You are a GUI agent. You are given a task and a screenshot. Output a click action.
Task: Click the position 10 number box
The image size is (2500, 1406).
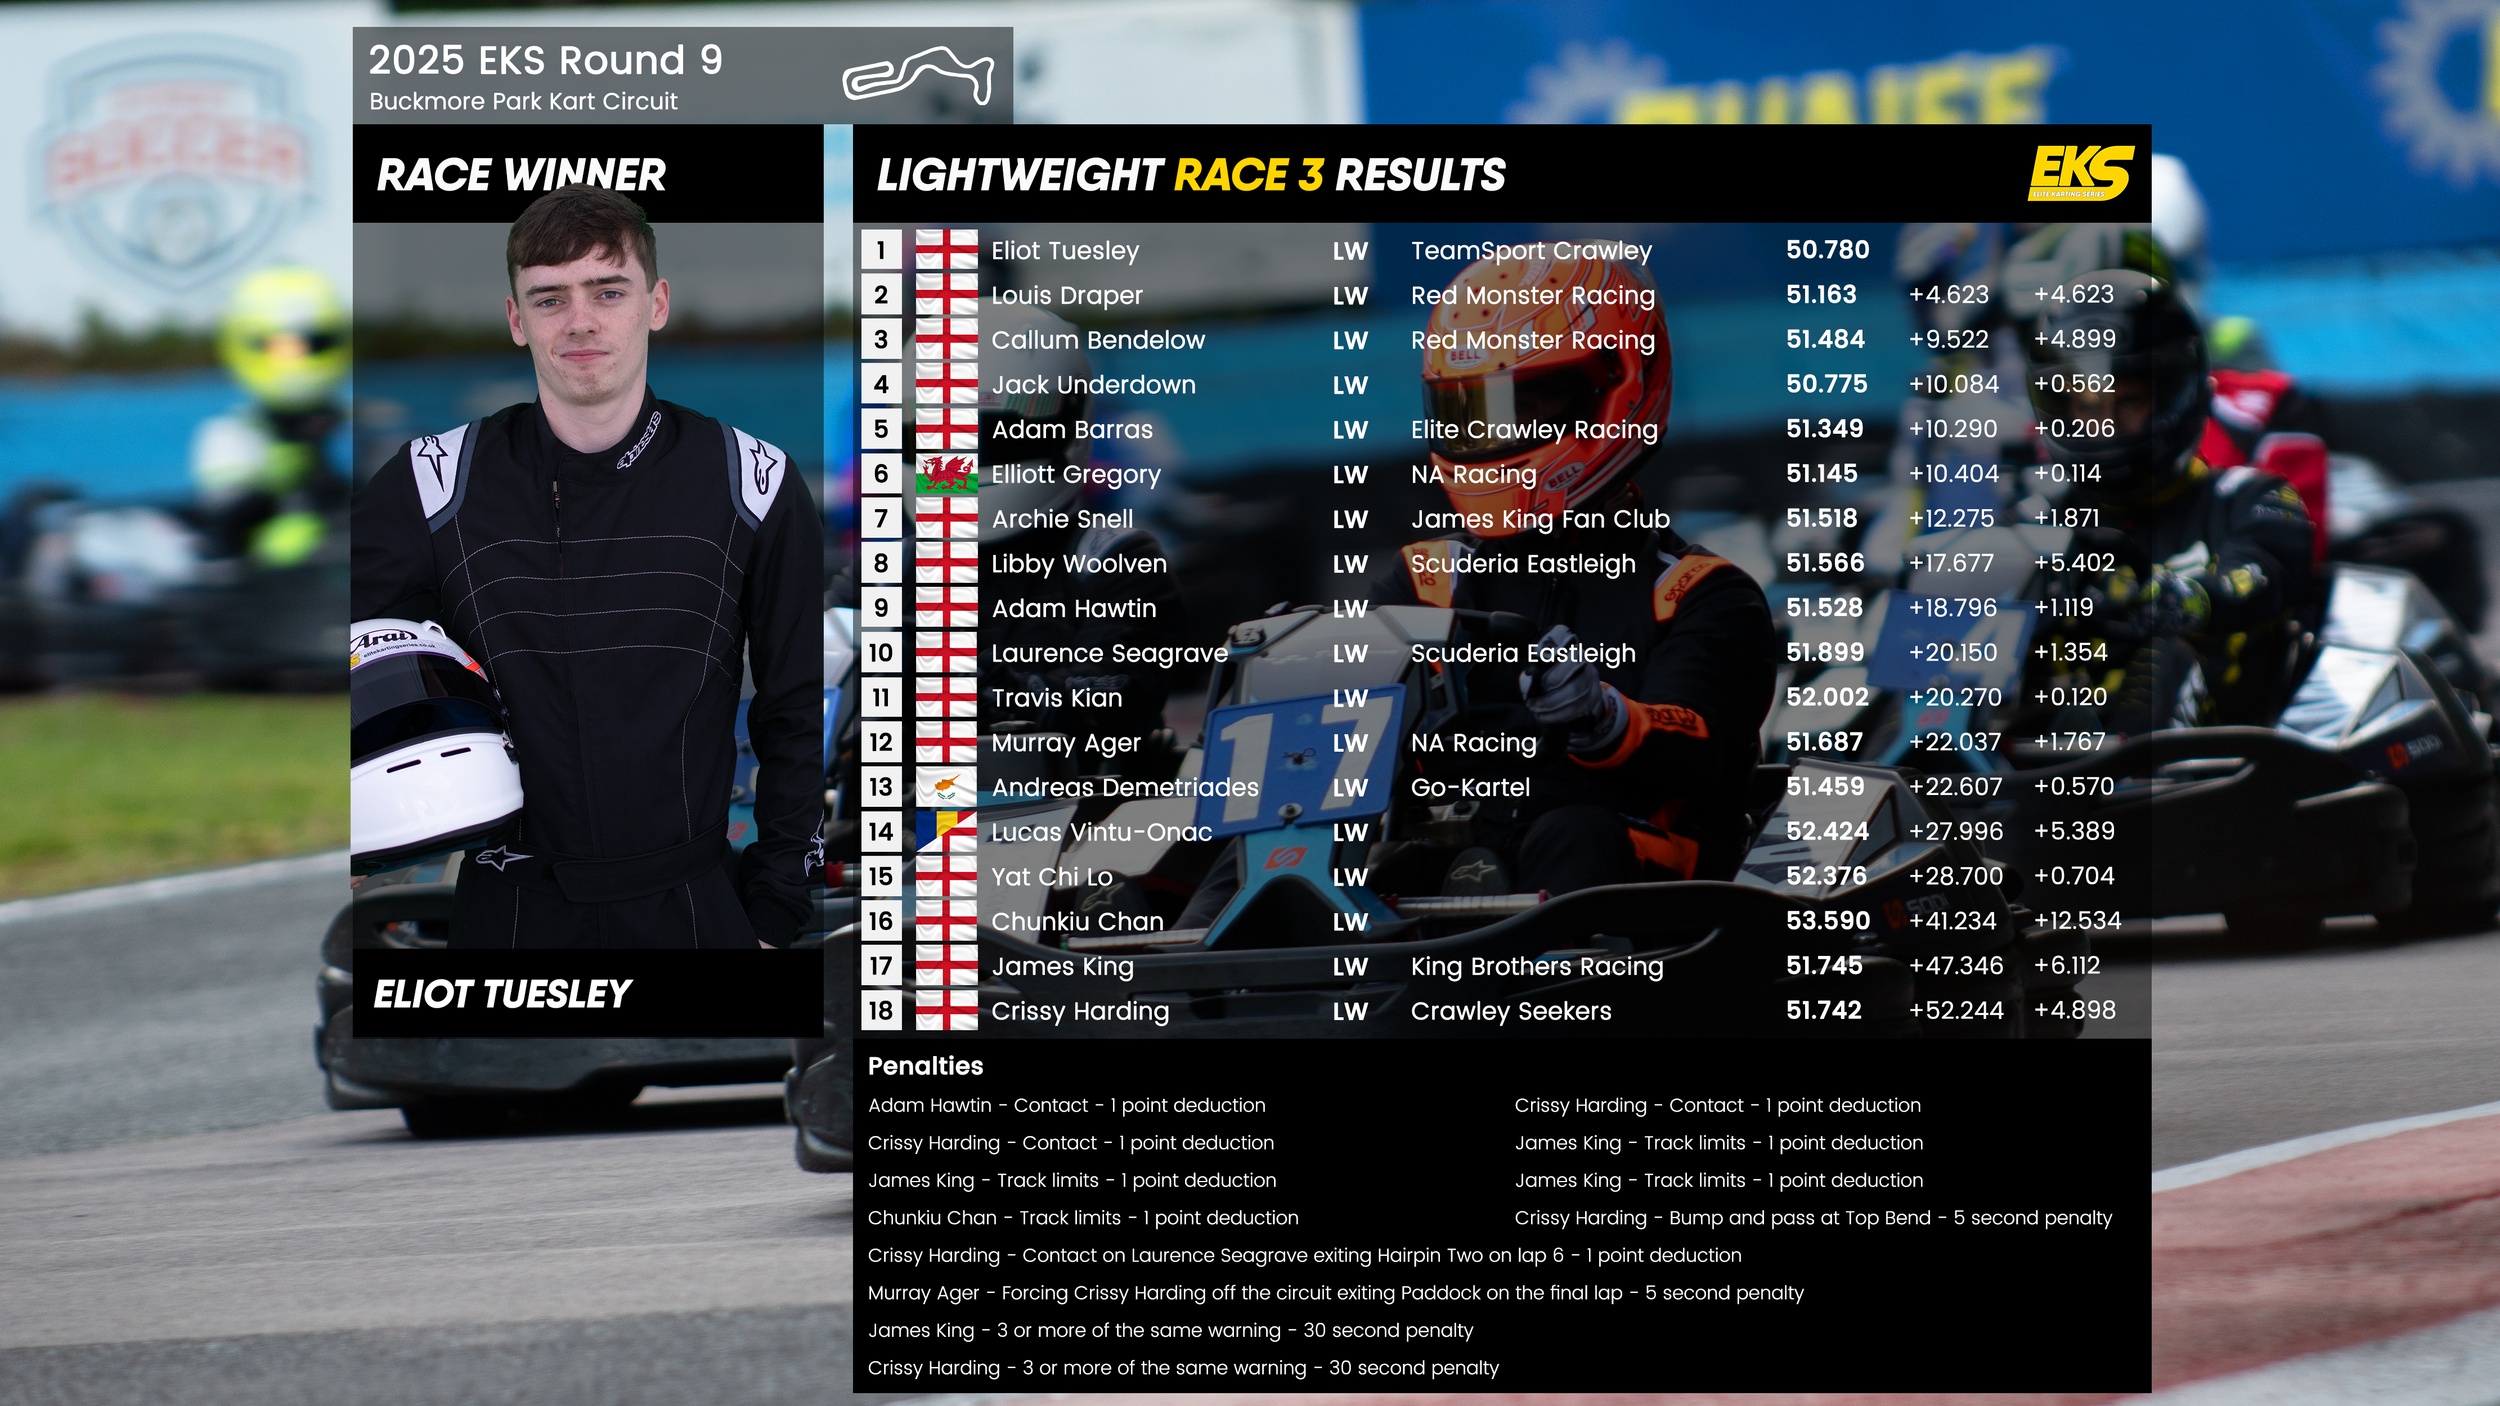pos(880,653)
